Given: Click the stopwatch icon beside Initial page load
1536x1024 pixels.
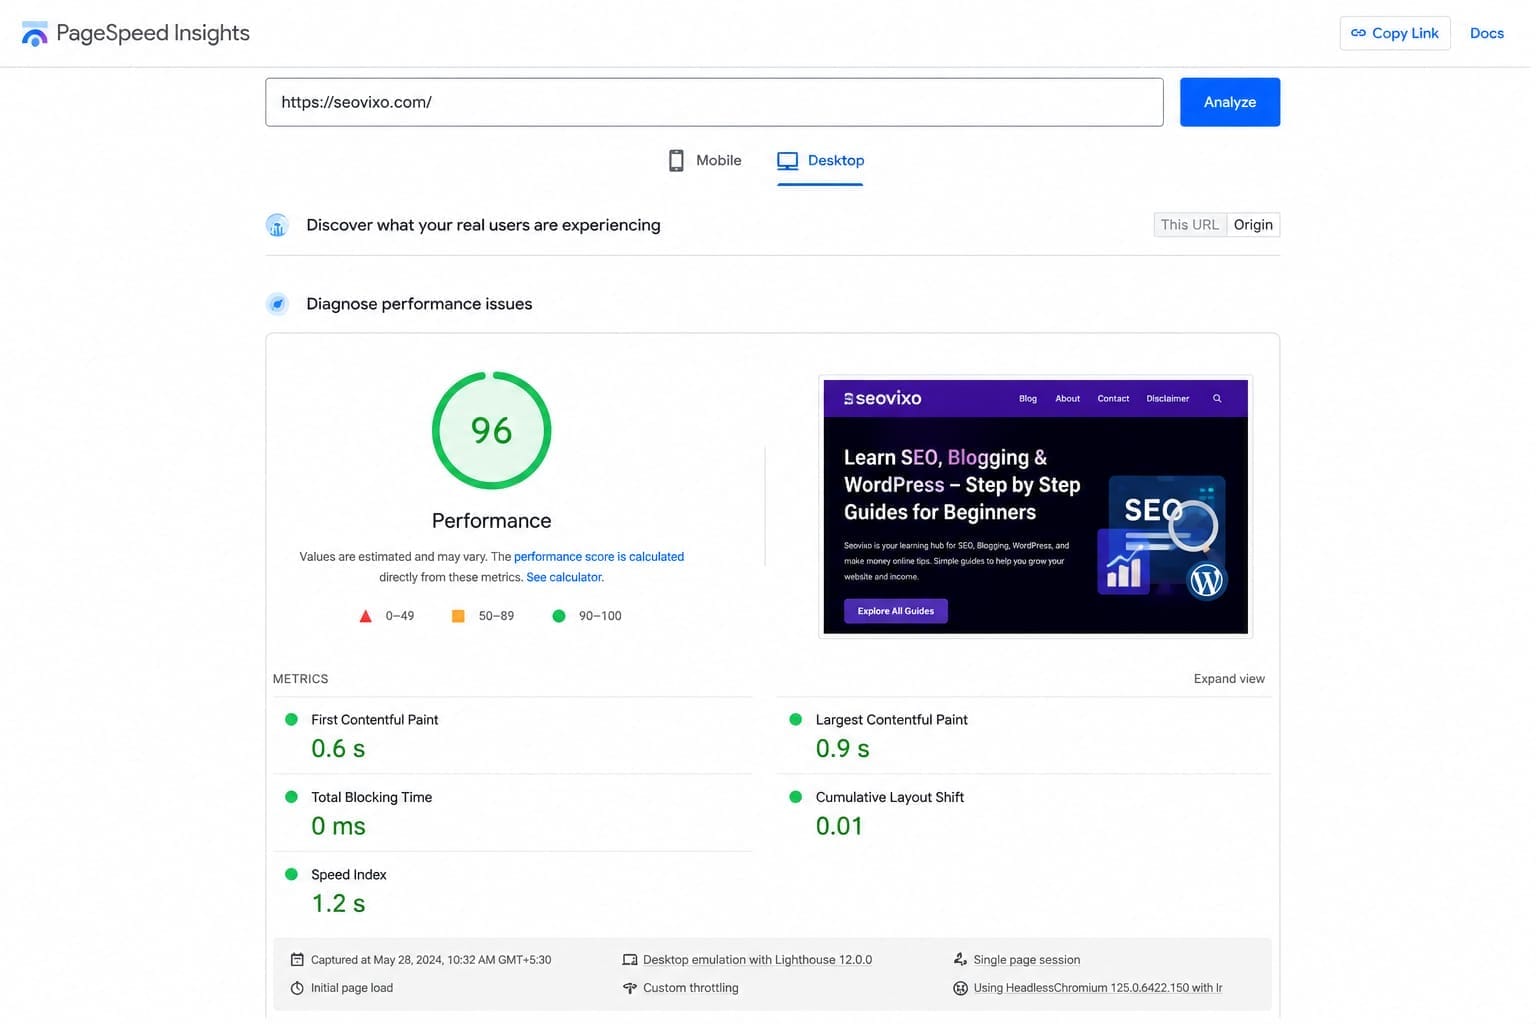Looking at the screenshot, I should tap(297, 988).
